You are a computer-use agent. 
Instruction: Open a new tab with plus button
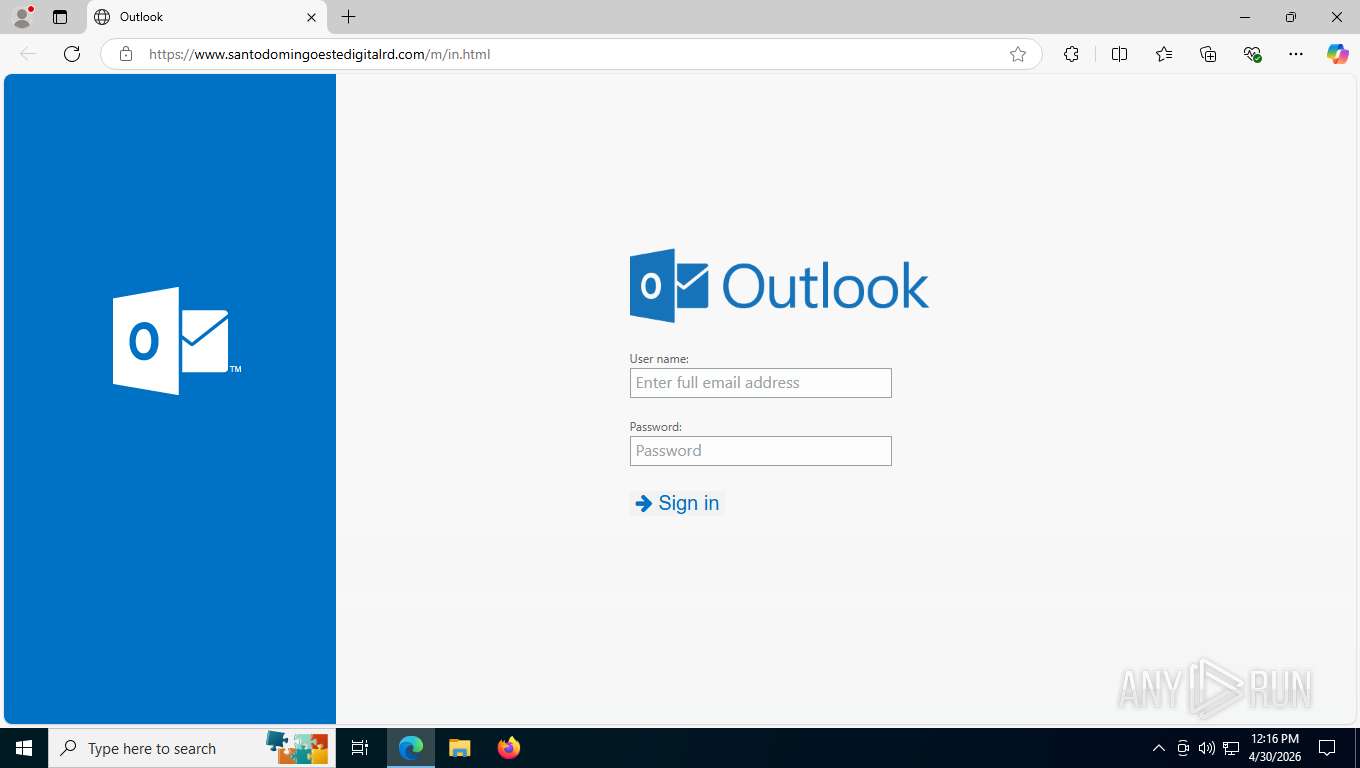[348, 17]
